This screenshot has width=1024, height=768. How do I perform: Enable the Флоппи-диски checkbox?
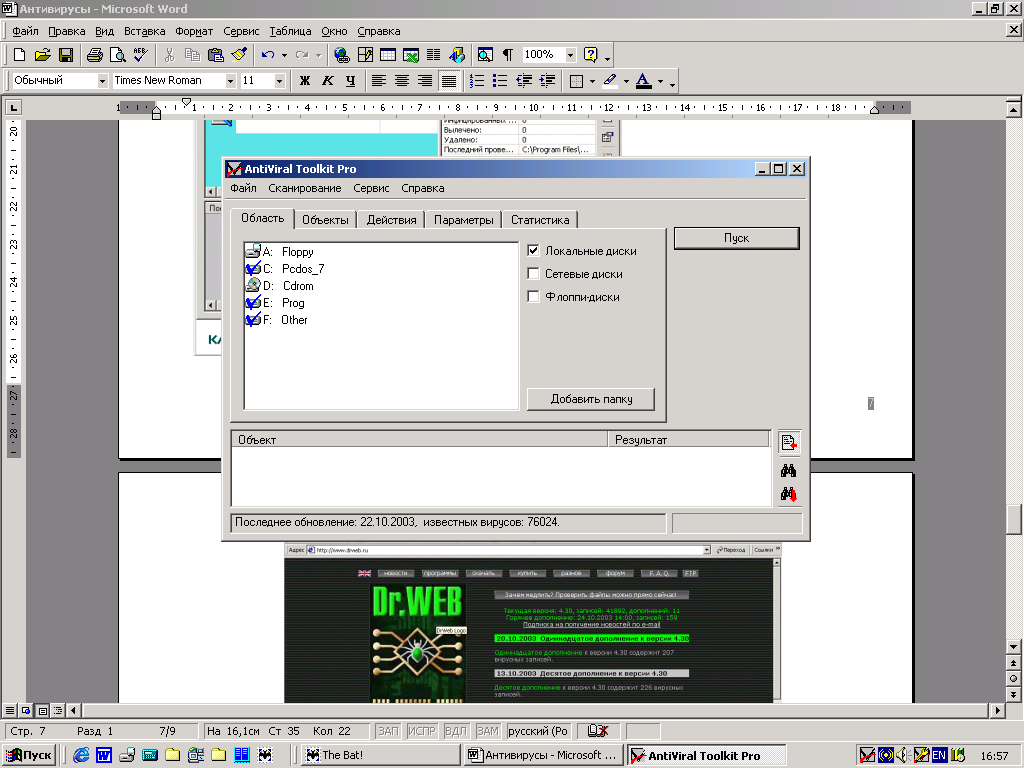click(534, 296)
